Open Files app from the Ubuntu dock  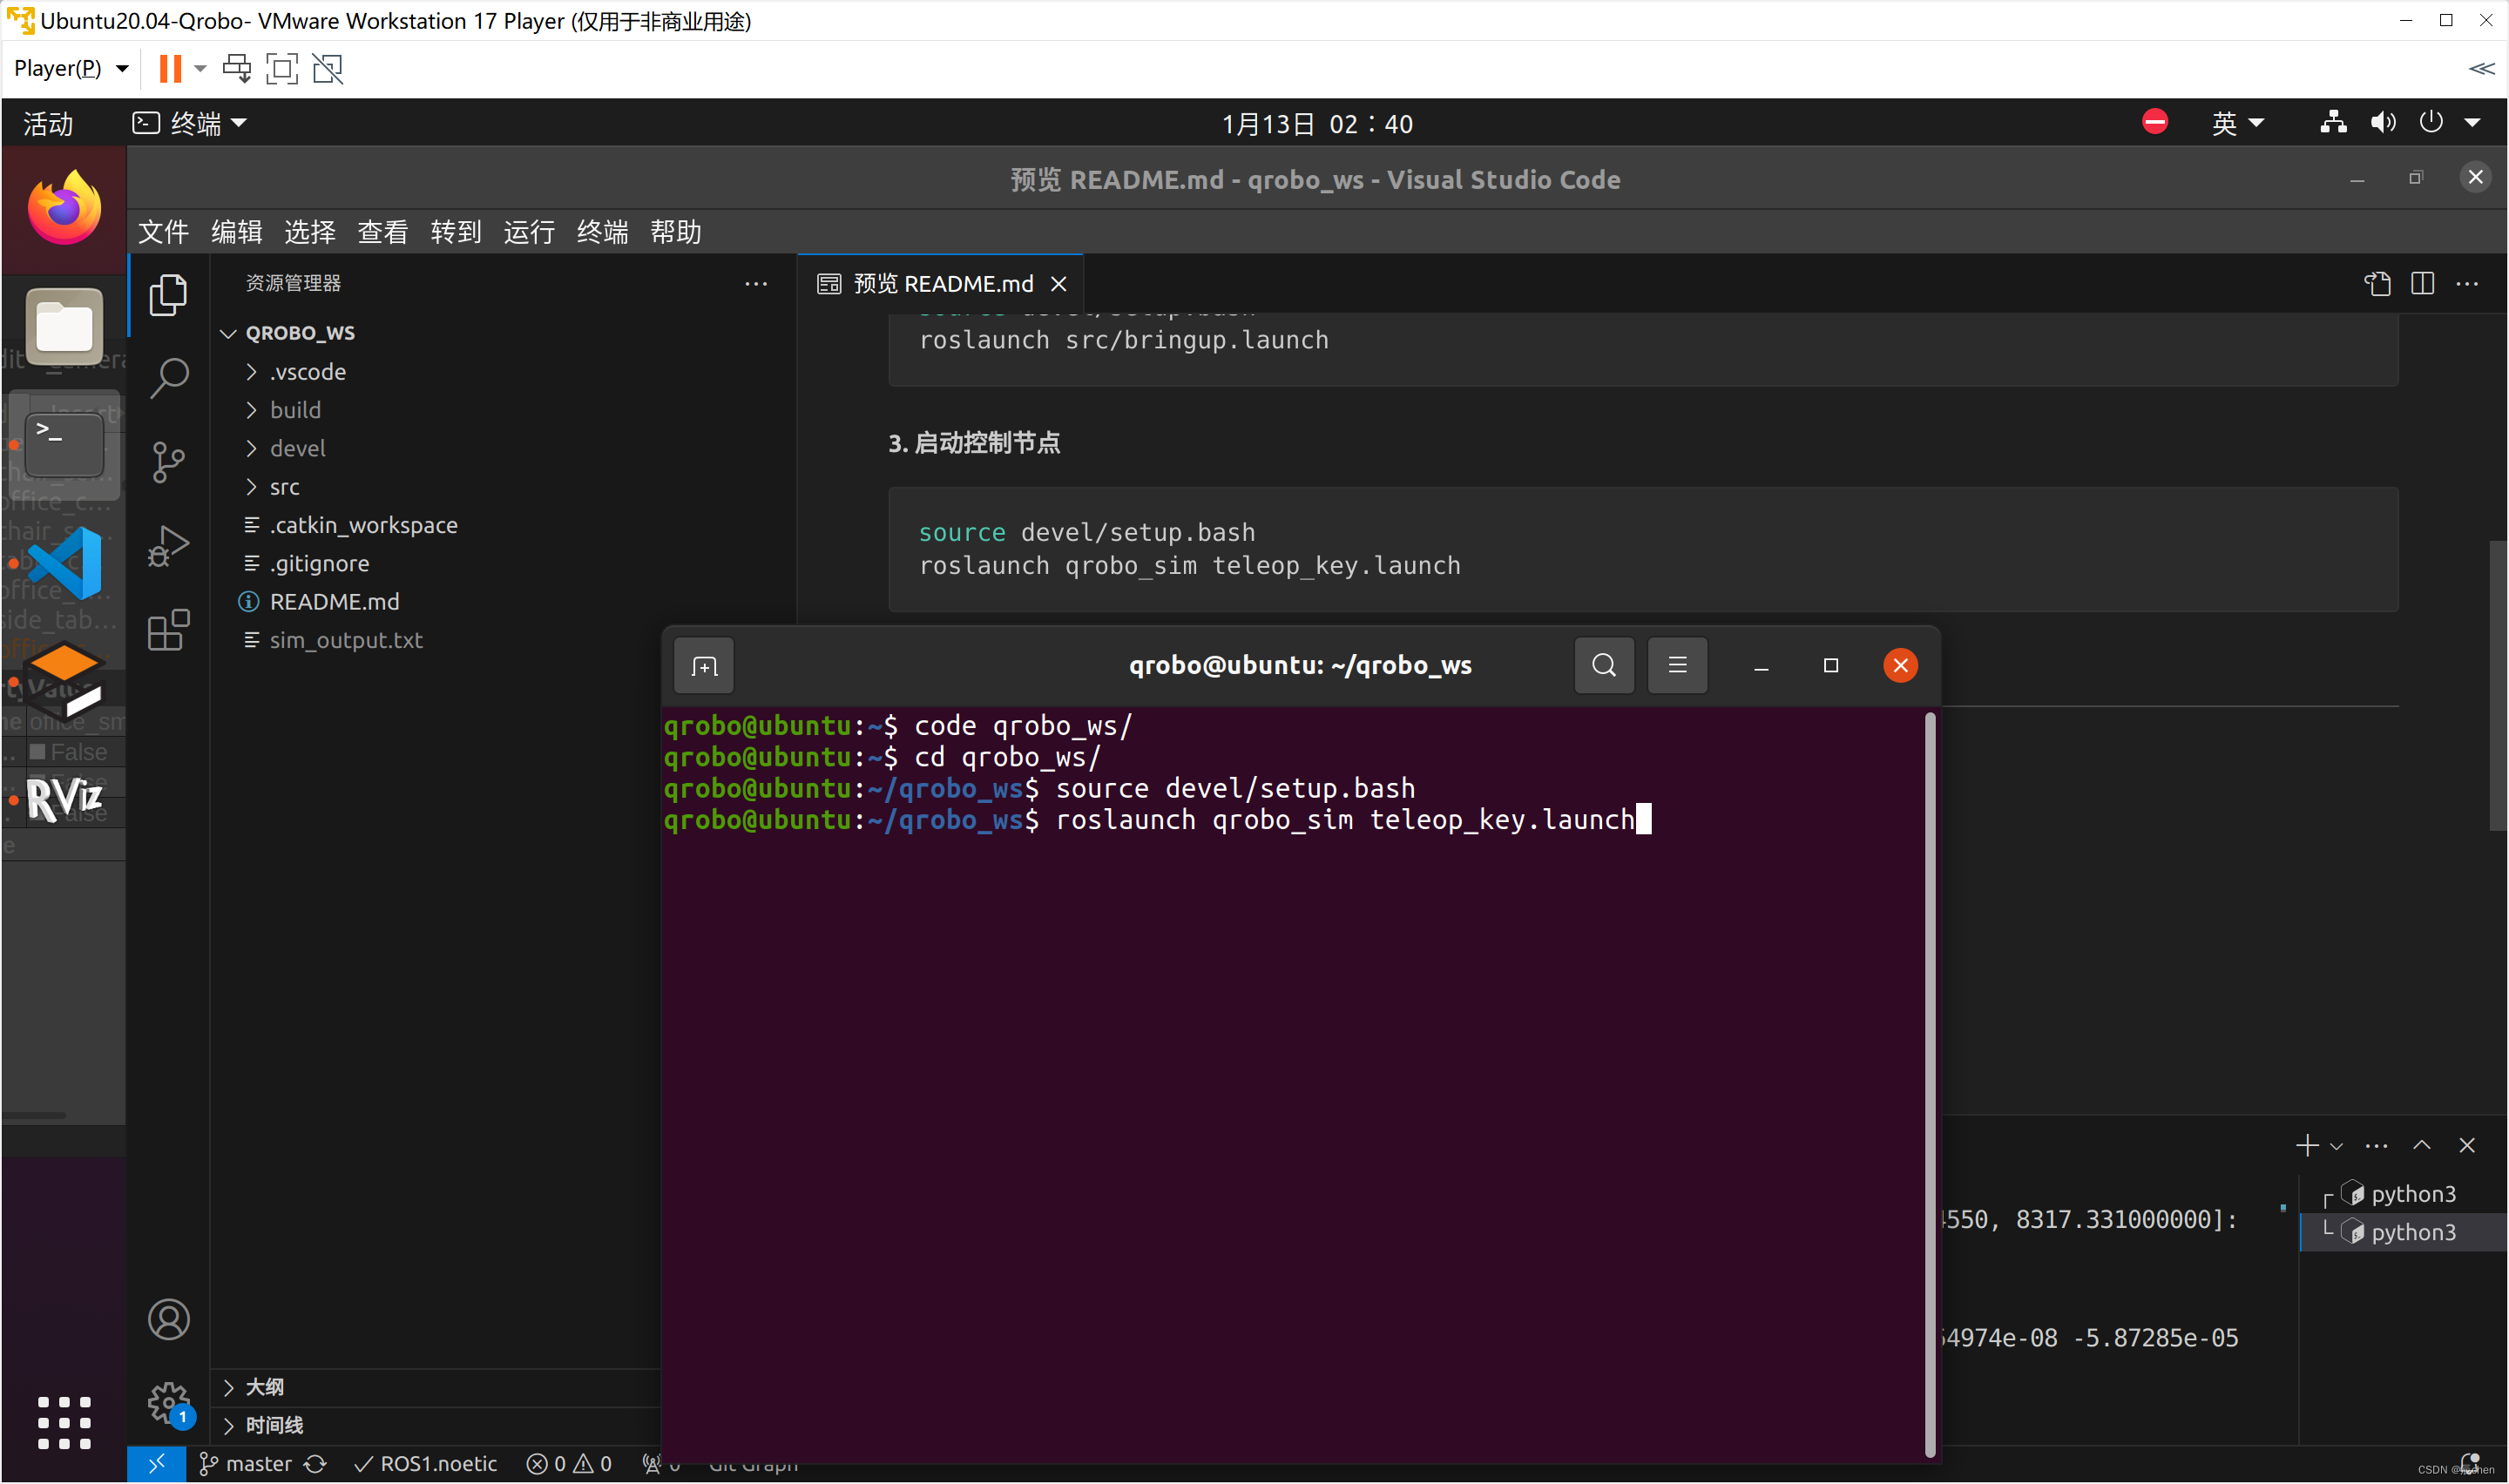point(64,326)
